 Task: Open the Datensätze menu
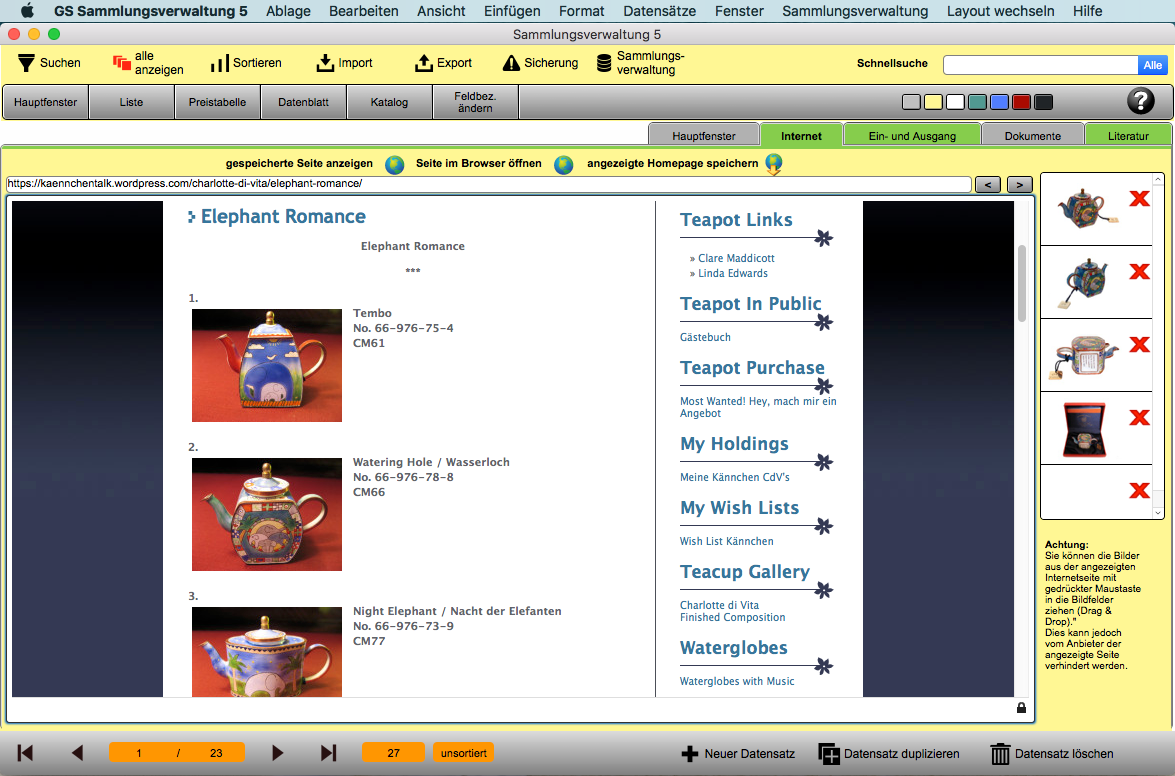659,11
